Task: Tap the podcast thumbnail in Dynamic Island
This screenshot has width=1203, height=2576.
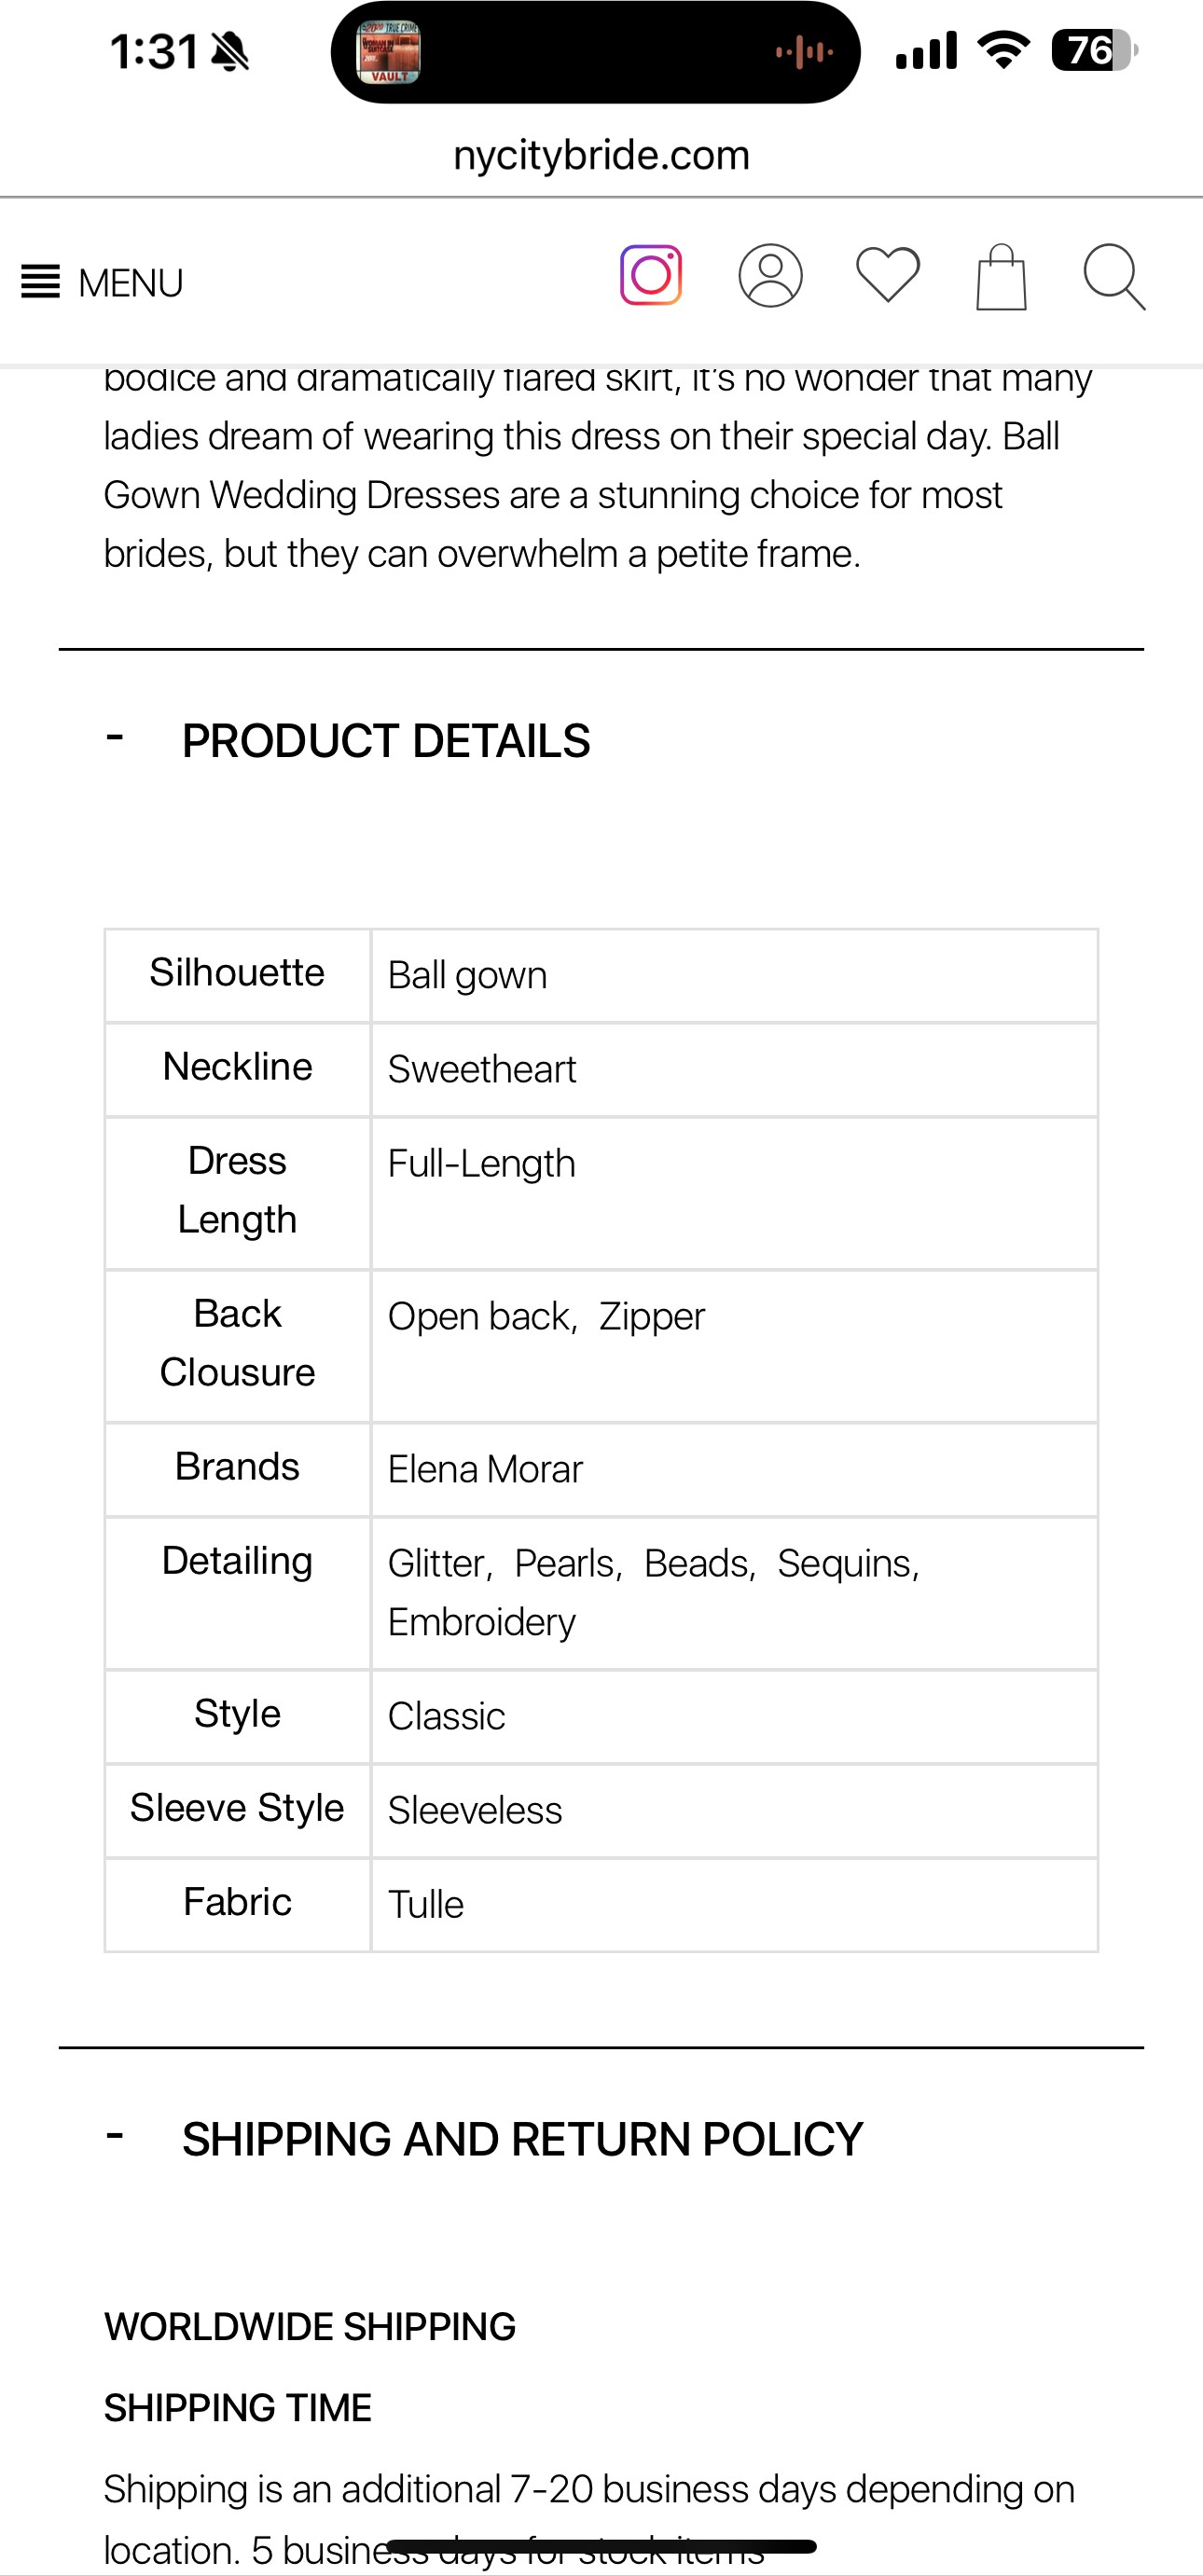Action: pyautogui.click(x=389, y=52)
